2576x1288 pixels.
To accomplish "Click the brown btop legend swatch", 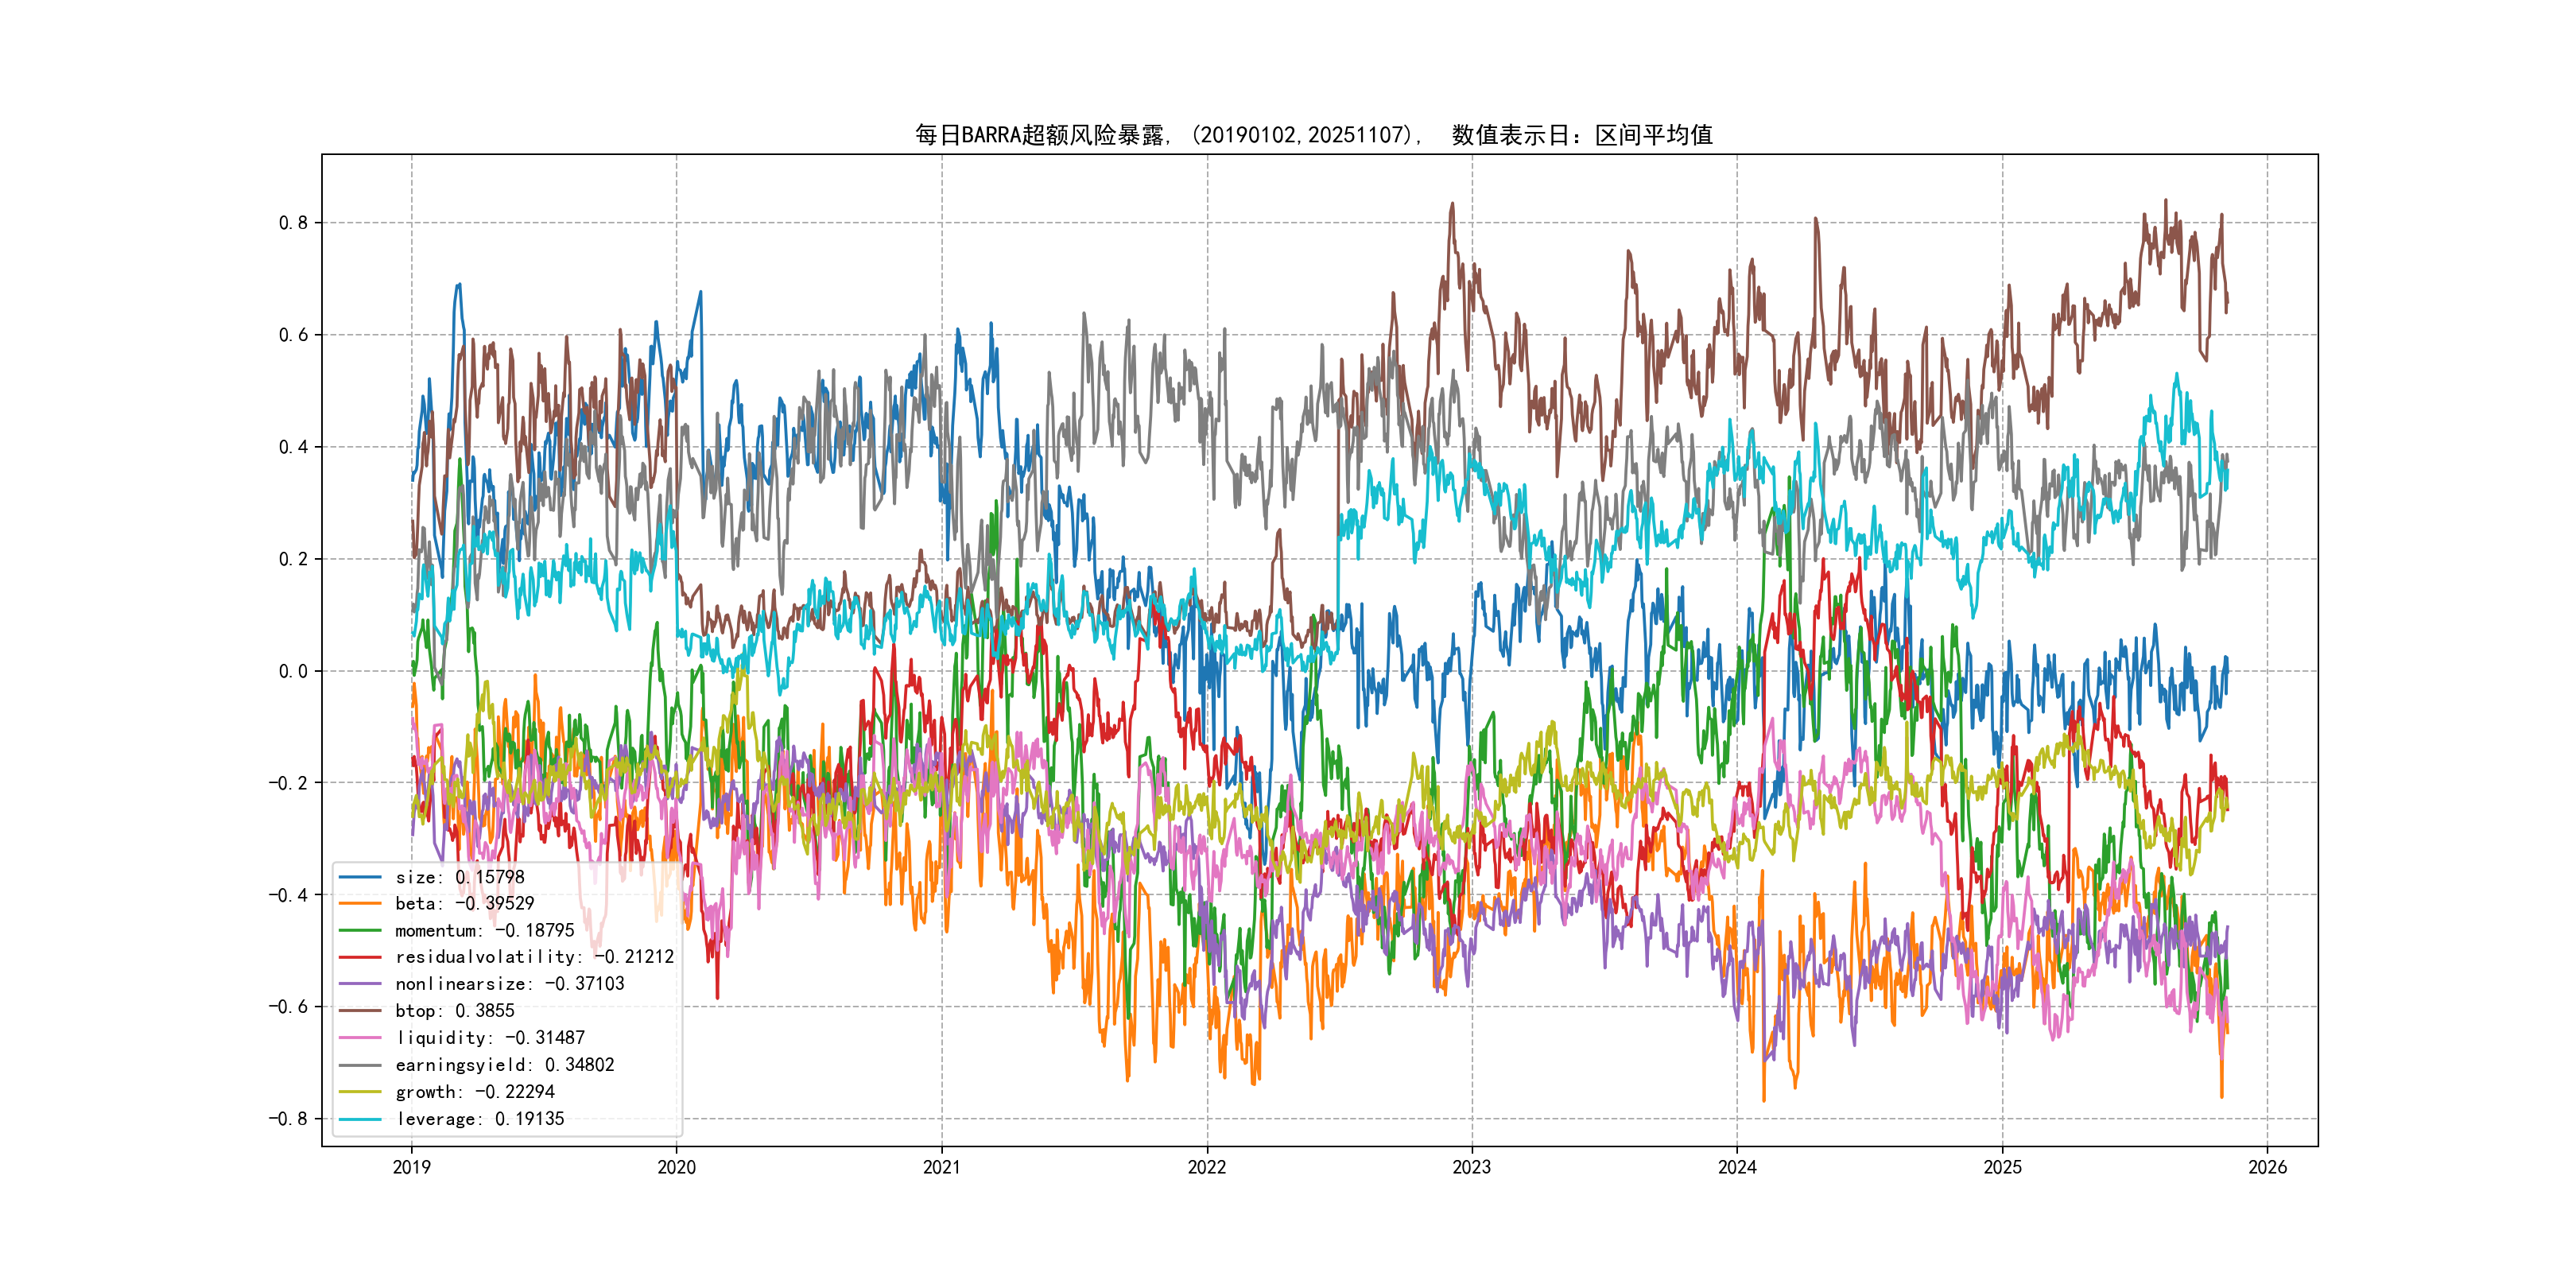I will coord(360,1011).
